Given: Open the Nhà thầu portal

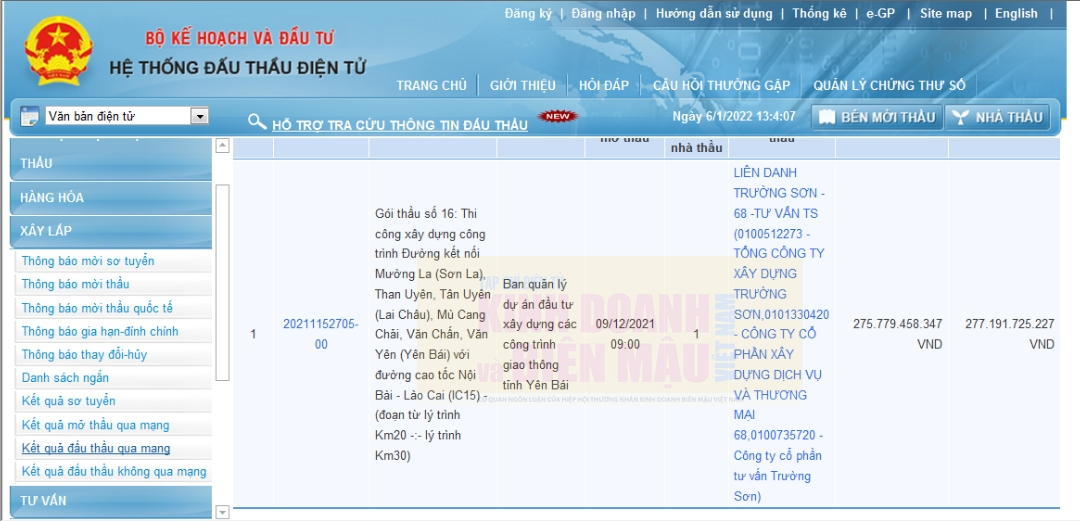Looking at the screenshot, I should (997, 117).
